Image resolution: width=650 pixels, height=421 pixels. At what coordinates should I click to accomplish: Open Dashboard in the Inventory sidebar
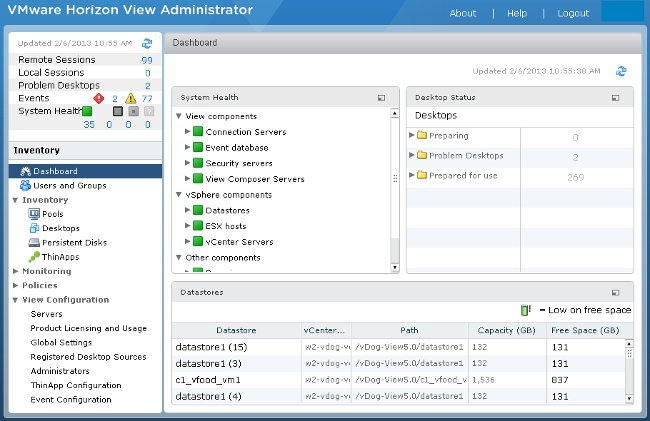[85, 171]
